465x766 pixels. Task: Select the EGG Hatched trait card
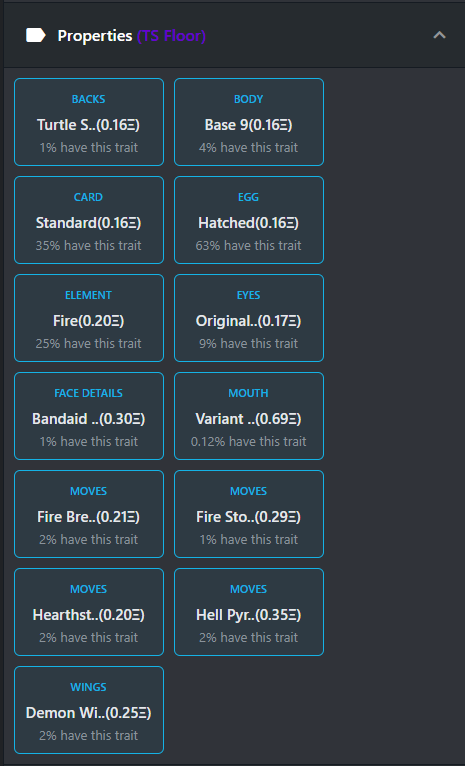point(249,220)
